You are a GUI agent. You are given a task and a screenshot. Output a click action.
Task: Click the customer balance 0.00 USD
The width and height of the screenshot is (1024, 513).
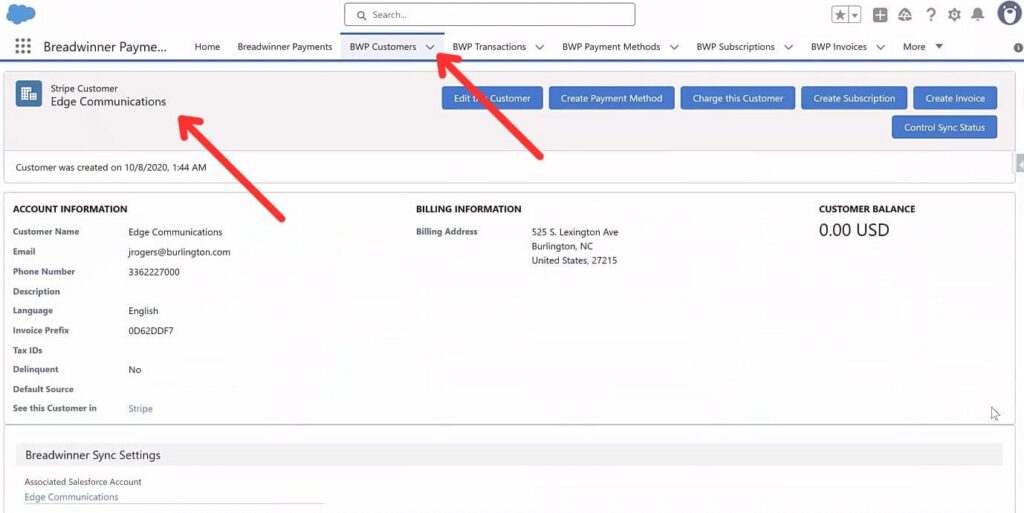click(x=854, y=230)
